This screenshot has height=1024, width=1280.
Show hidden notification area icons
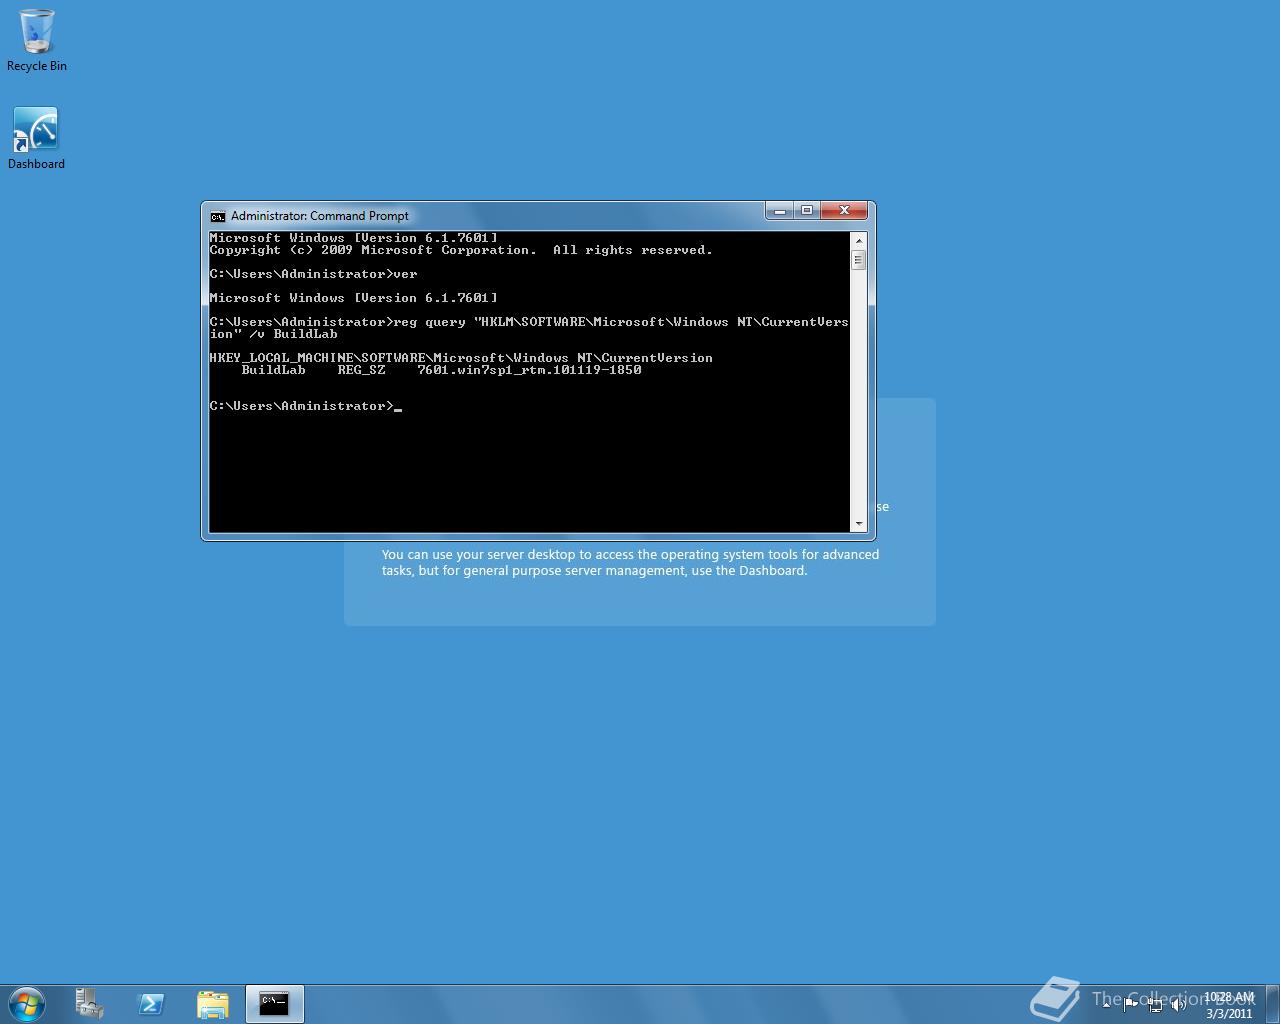point(1106,1004)
